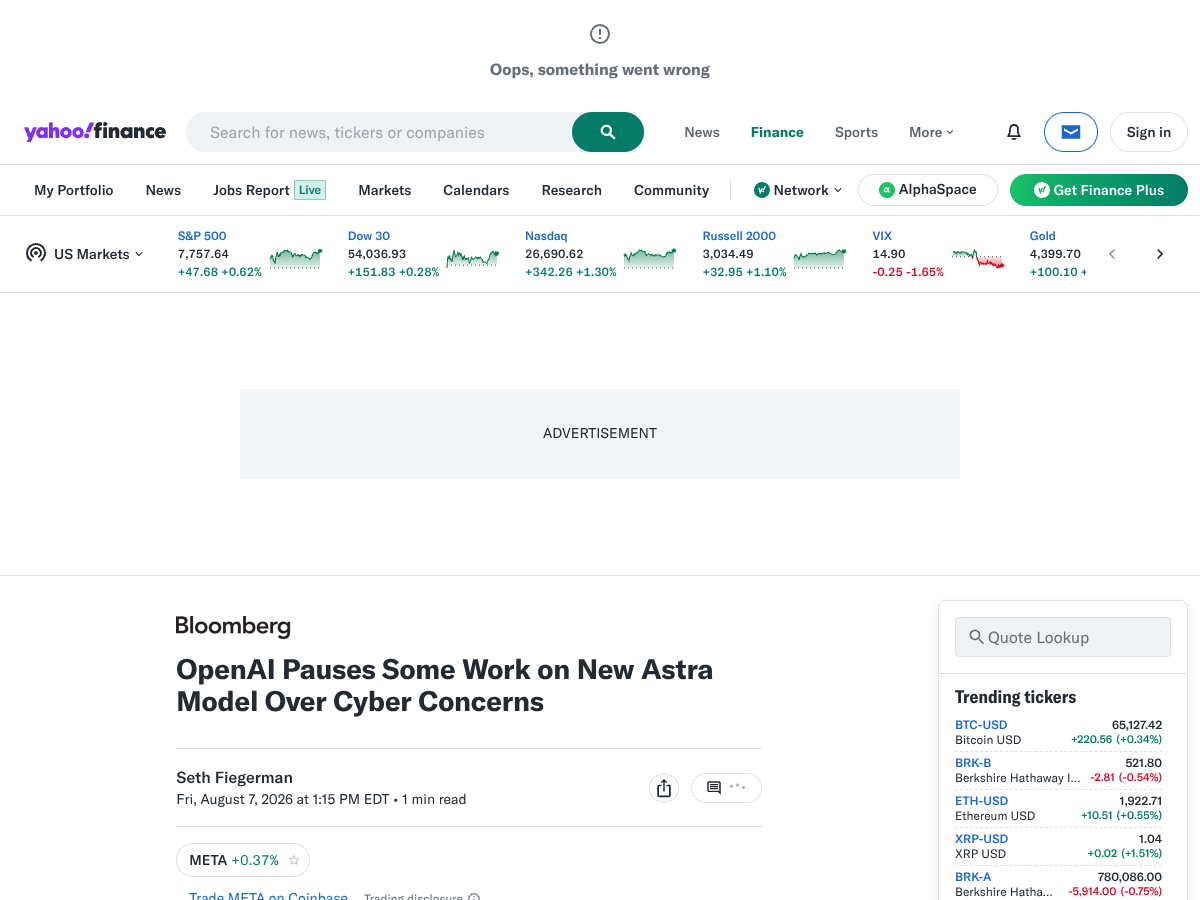Screen dimensions: 1200x900
Task: Open article comments icon
Action: [x=726, y=788]
